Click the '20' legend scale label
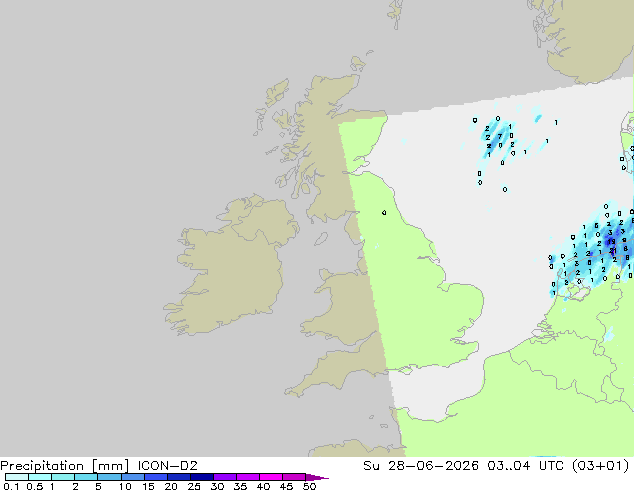Viewport: 634px width, 490px height. (x=171, y=486)
